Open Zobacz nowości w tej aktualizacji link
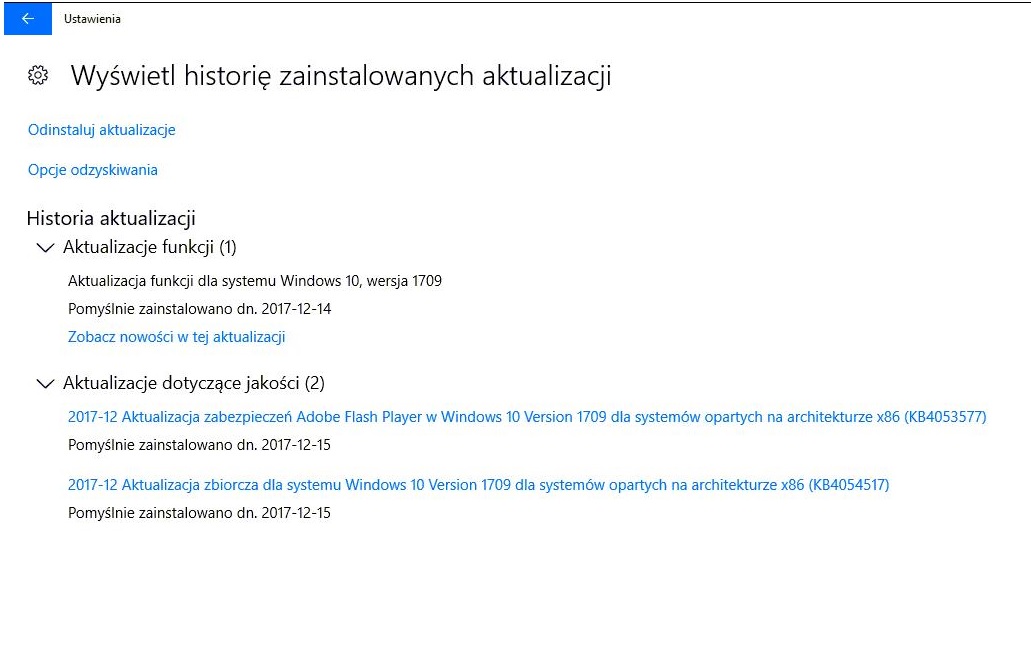 click(176, 337)
